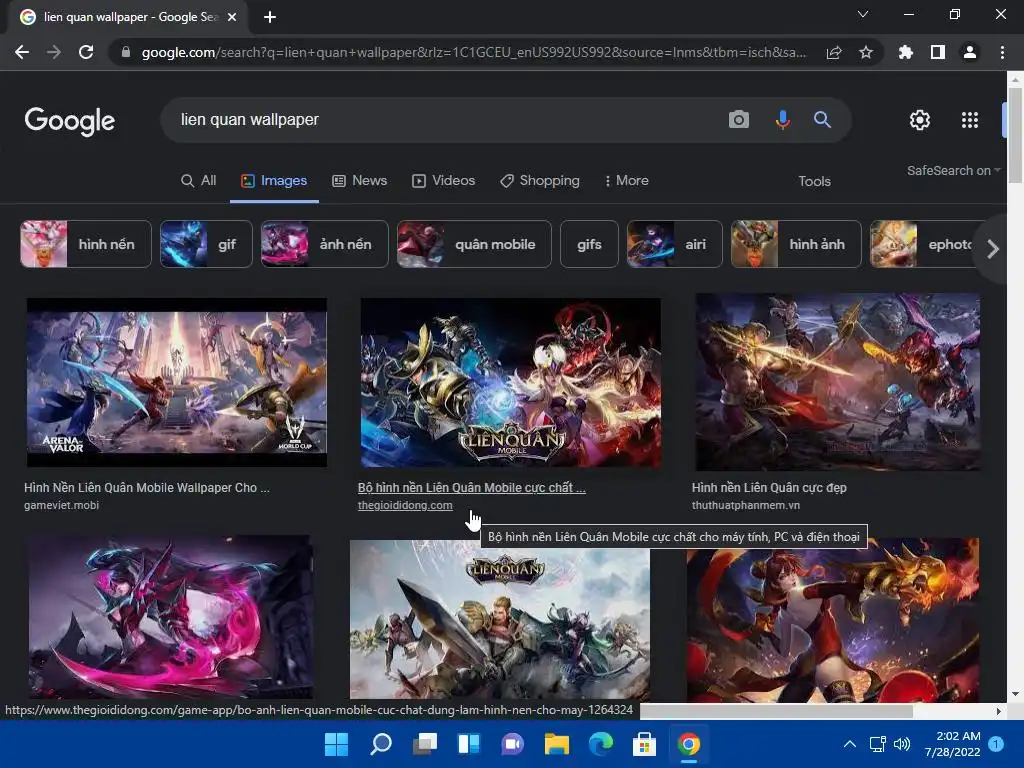Screen dimensions: 1024x768
Task: Open the thegioididong.com source link
Action: pos(405,505)
